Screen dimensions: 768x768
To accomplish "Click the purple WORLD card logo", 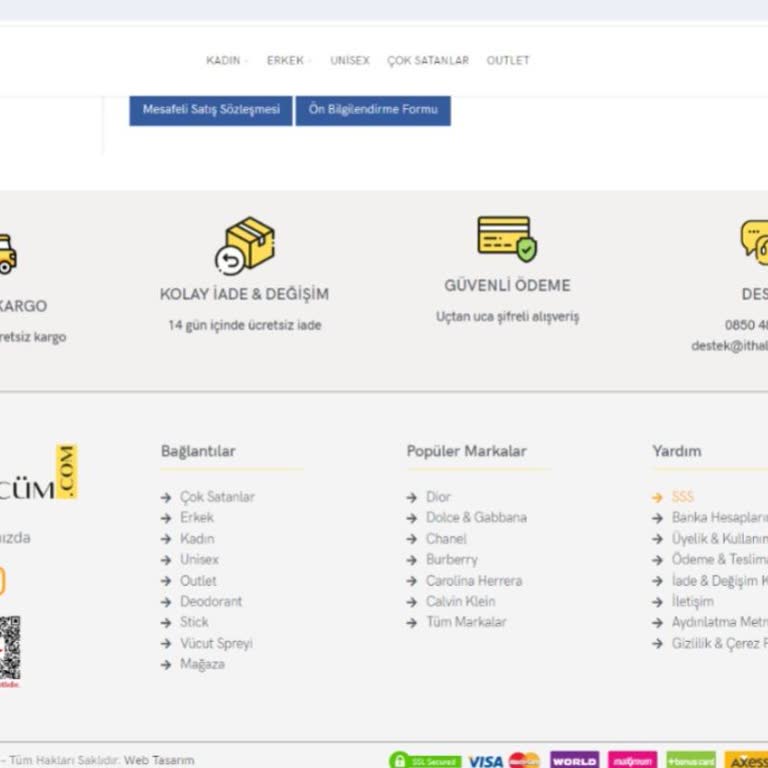I will [x=575, y=760].
